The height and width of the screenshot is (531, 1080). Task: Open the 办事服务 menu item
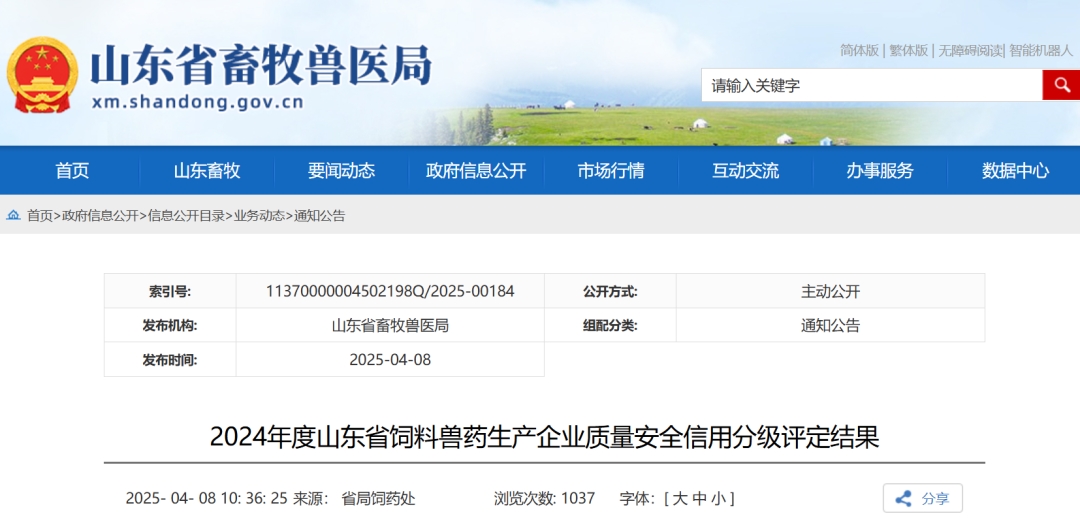pyautogui.click(x=880, y=171)
